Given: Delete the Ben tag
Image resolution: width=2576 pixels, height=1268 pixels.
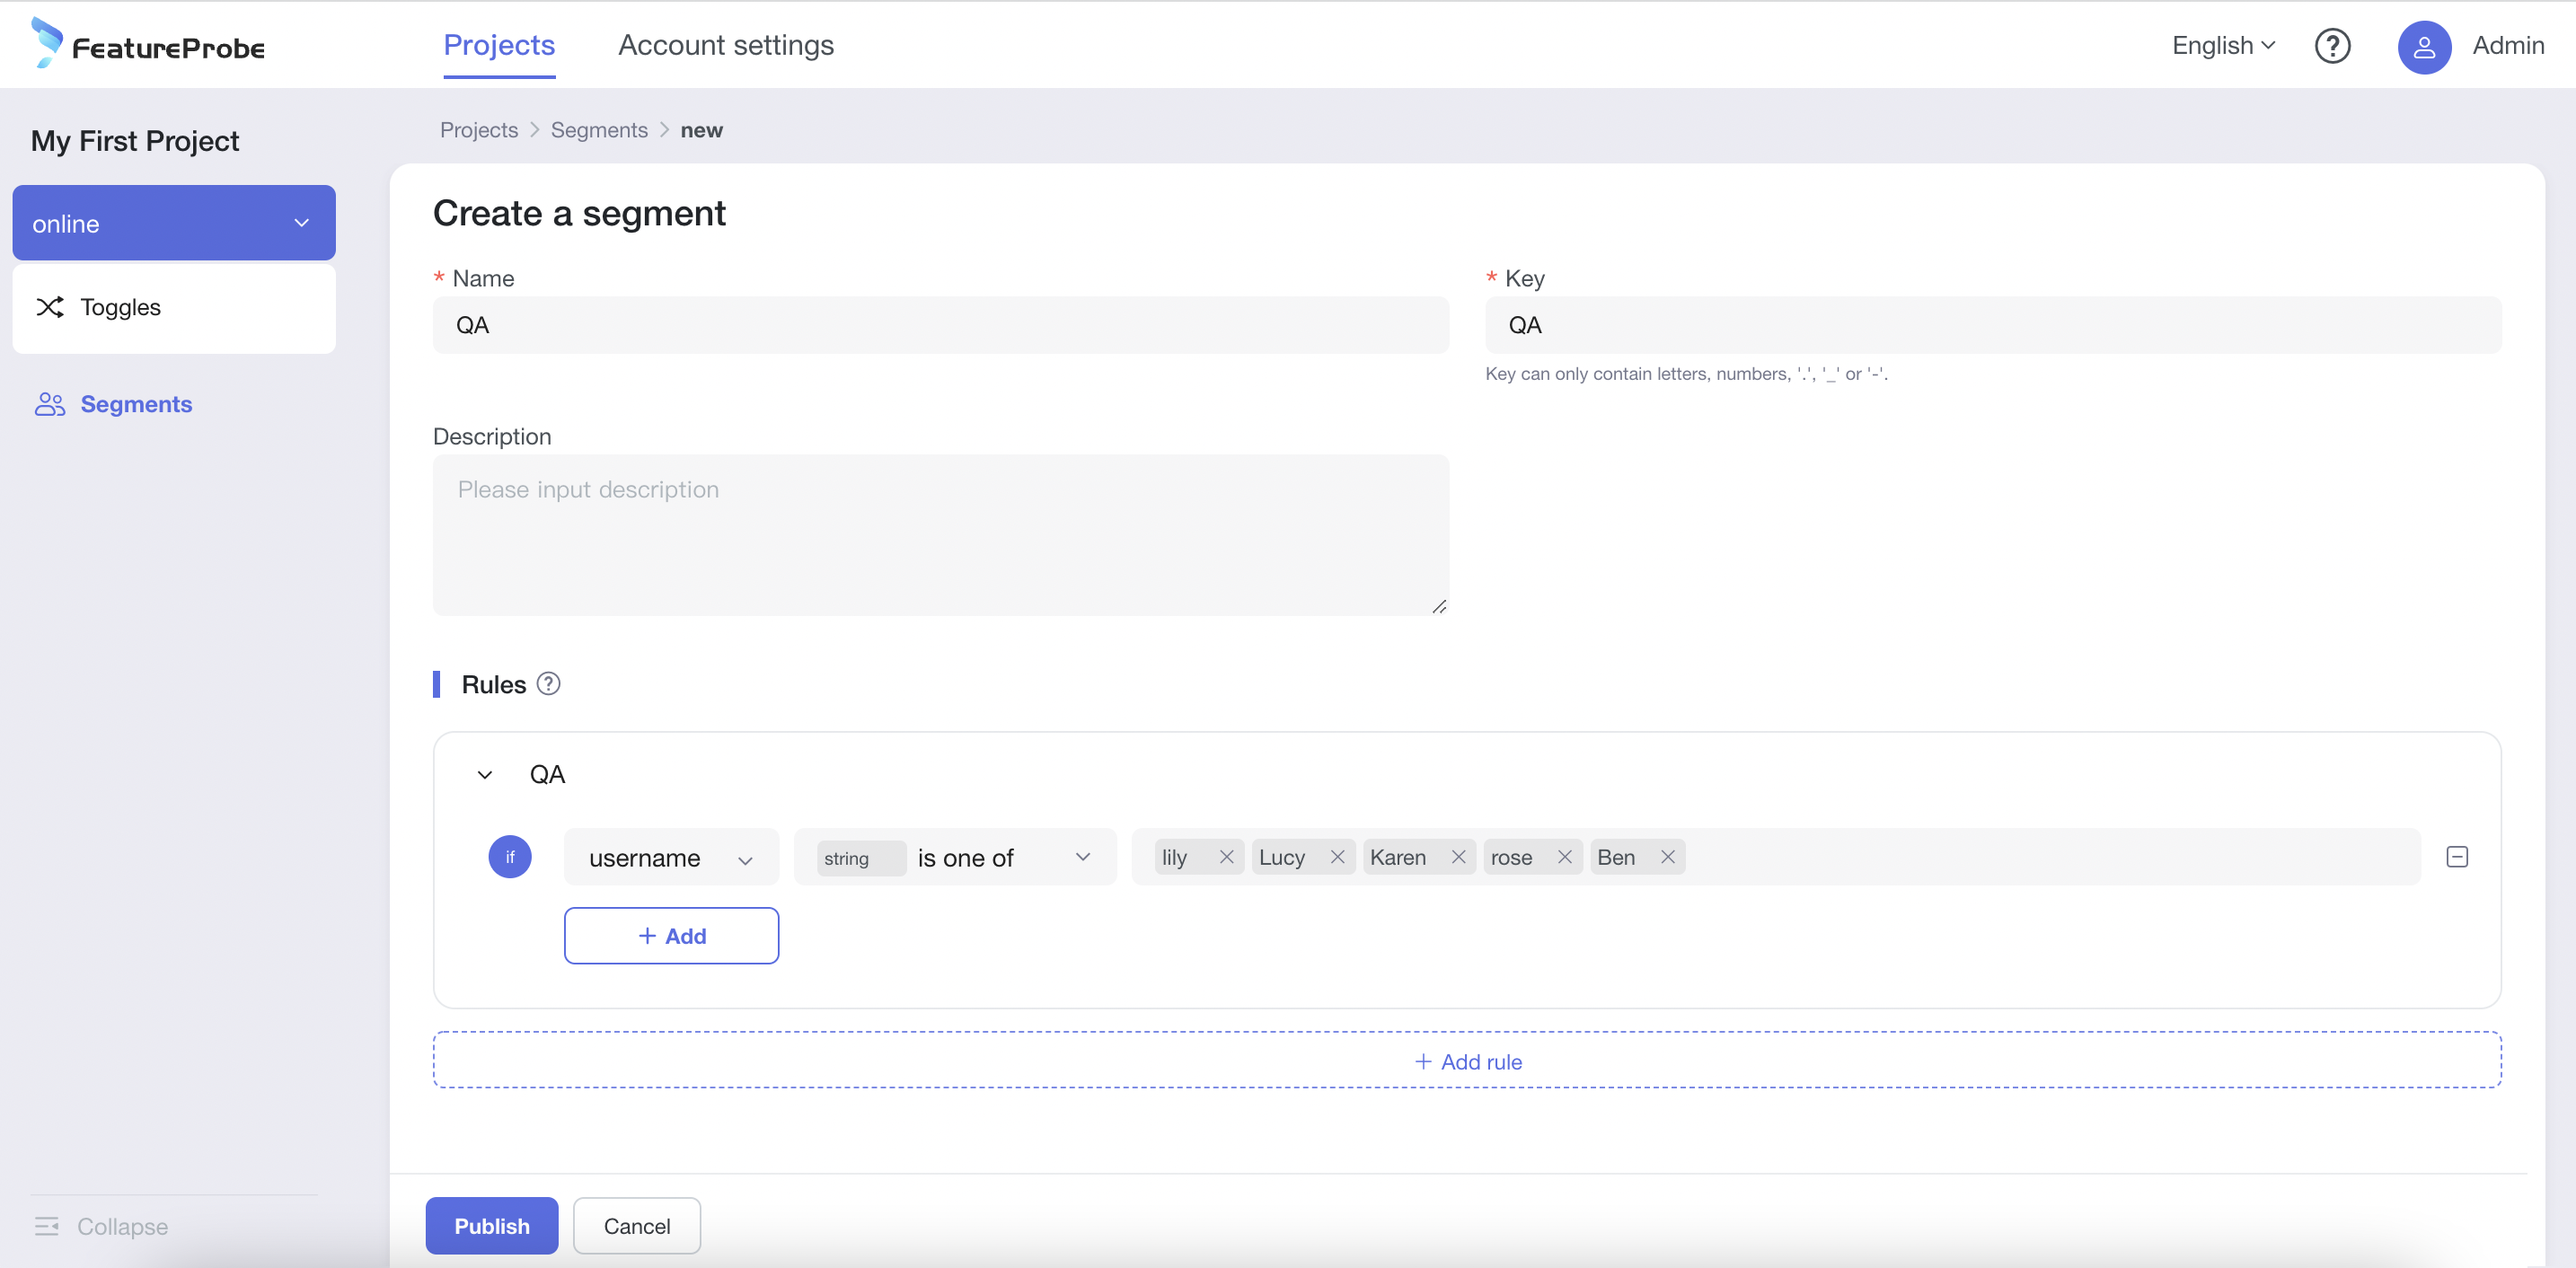Looking at the screenshot, I should pyautogui.click(x=1667, y=857).
